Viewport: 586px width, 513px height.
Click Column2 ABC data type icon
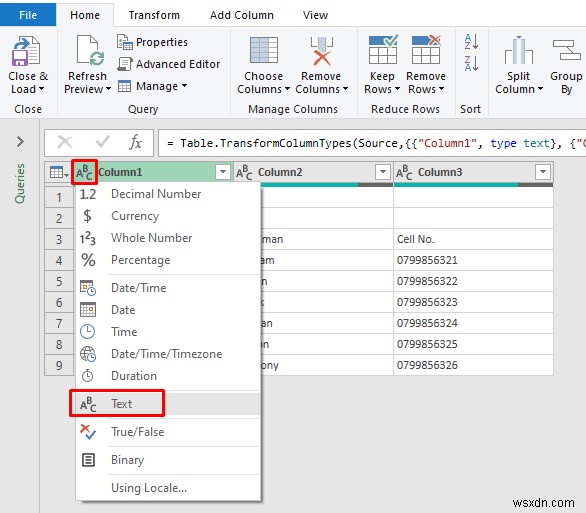[x=244, y=172]
